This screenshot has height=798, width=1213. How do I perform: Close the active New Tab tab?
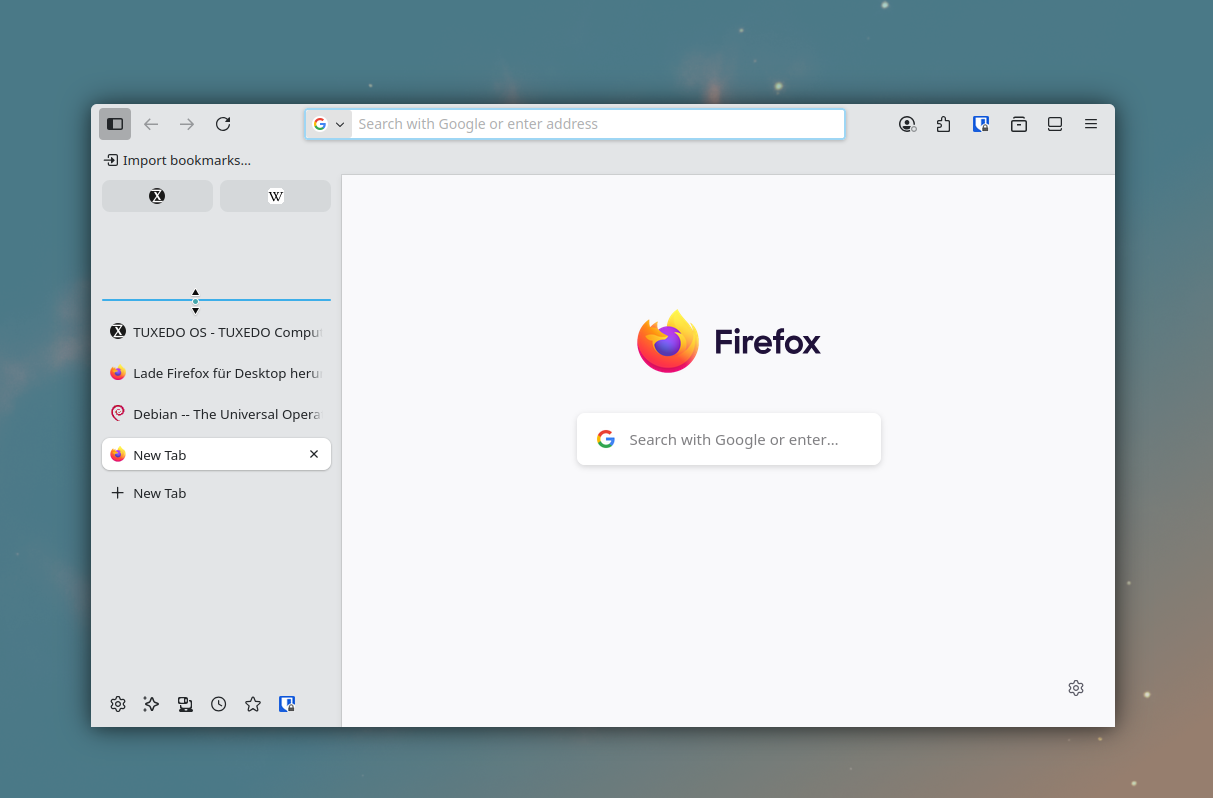[314, 454]
